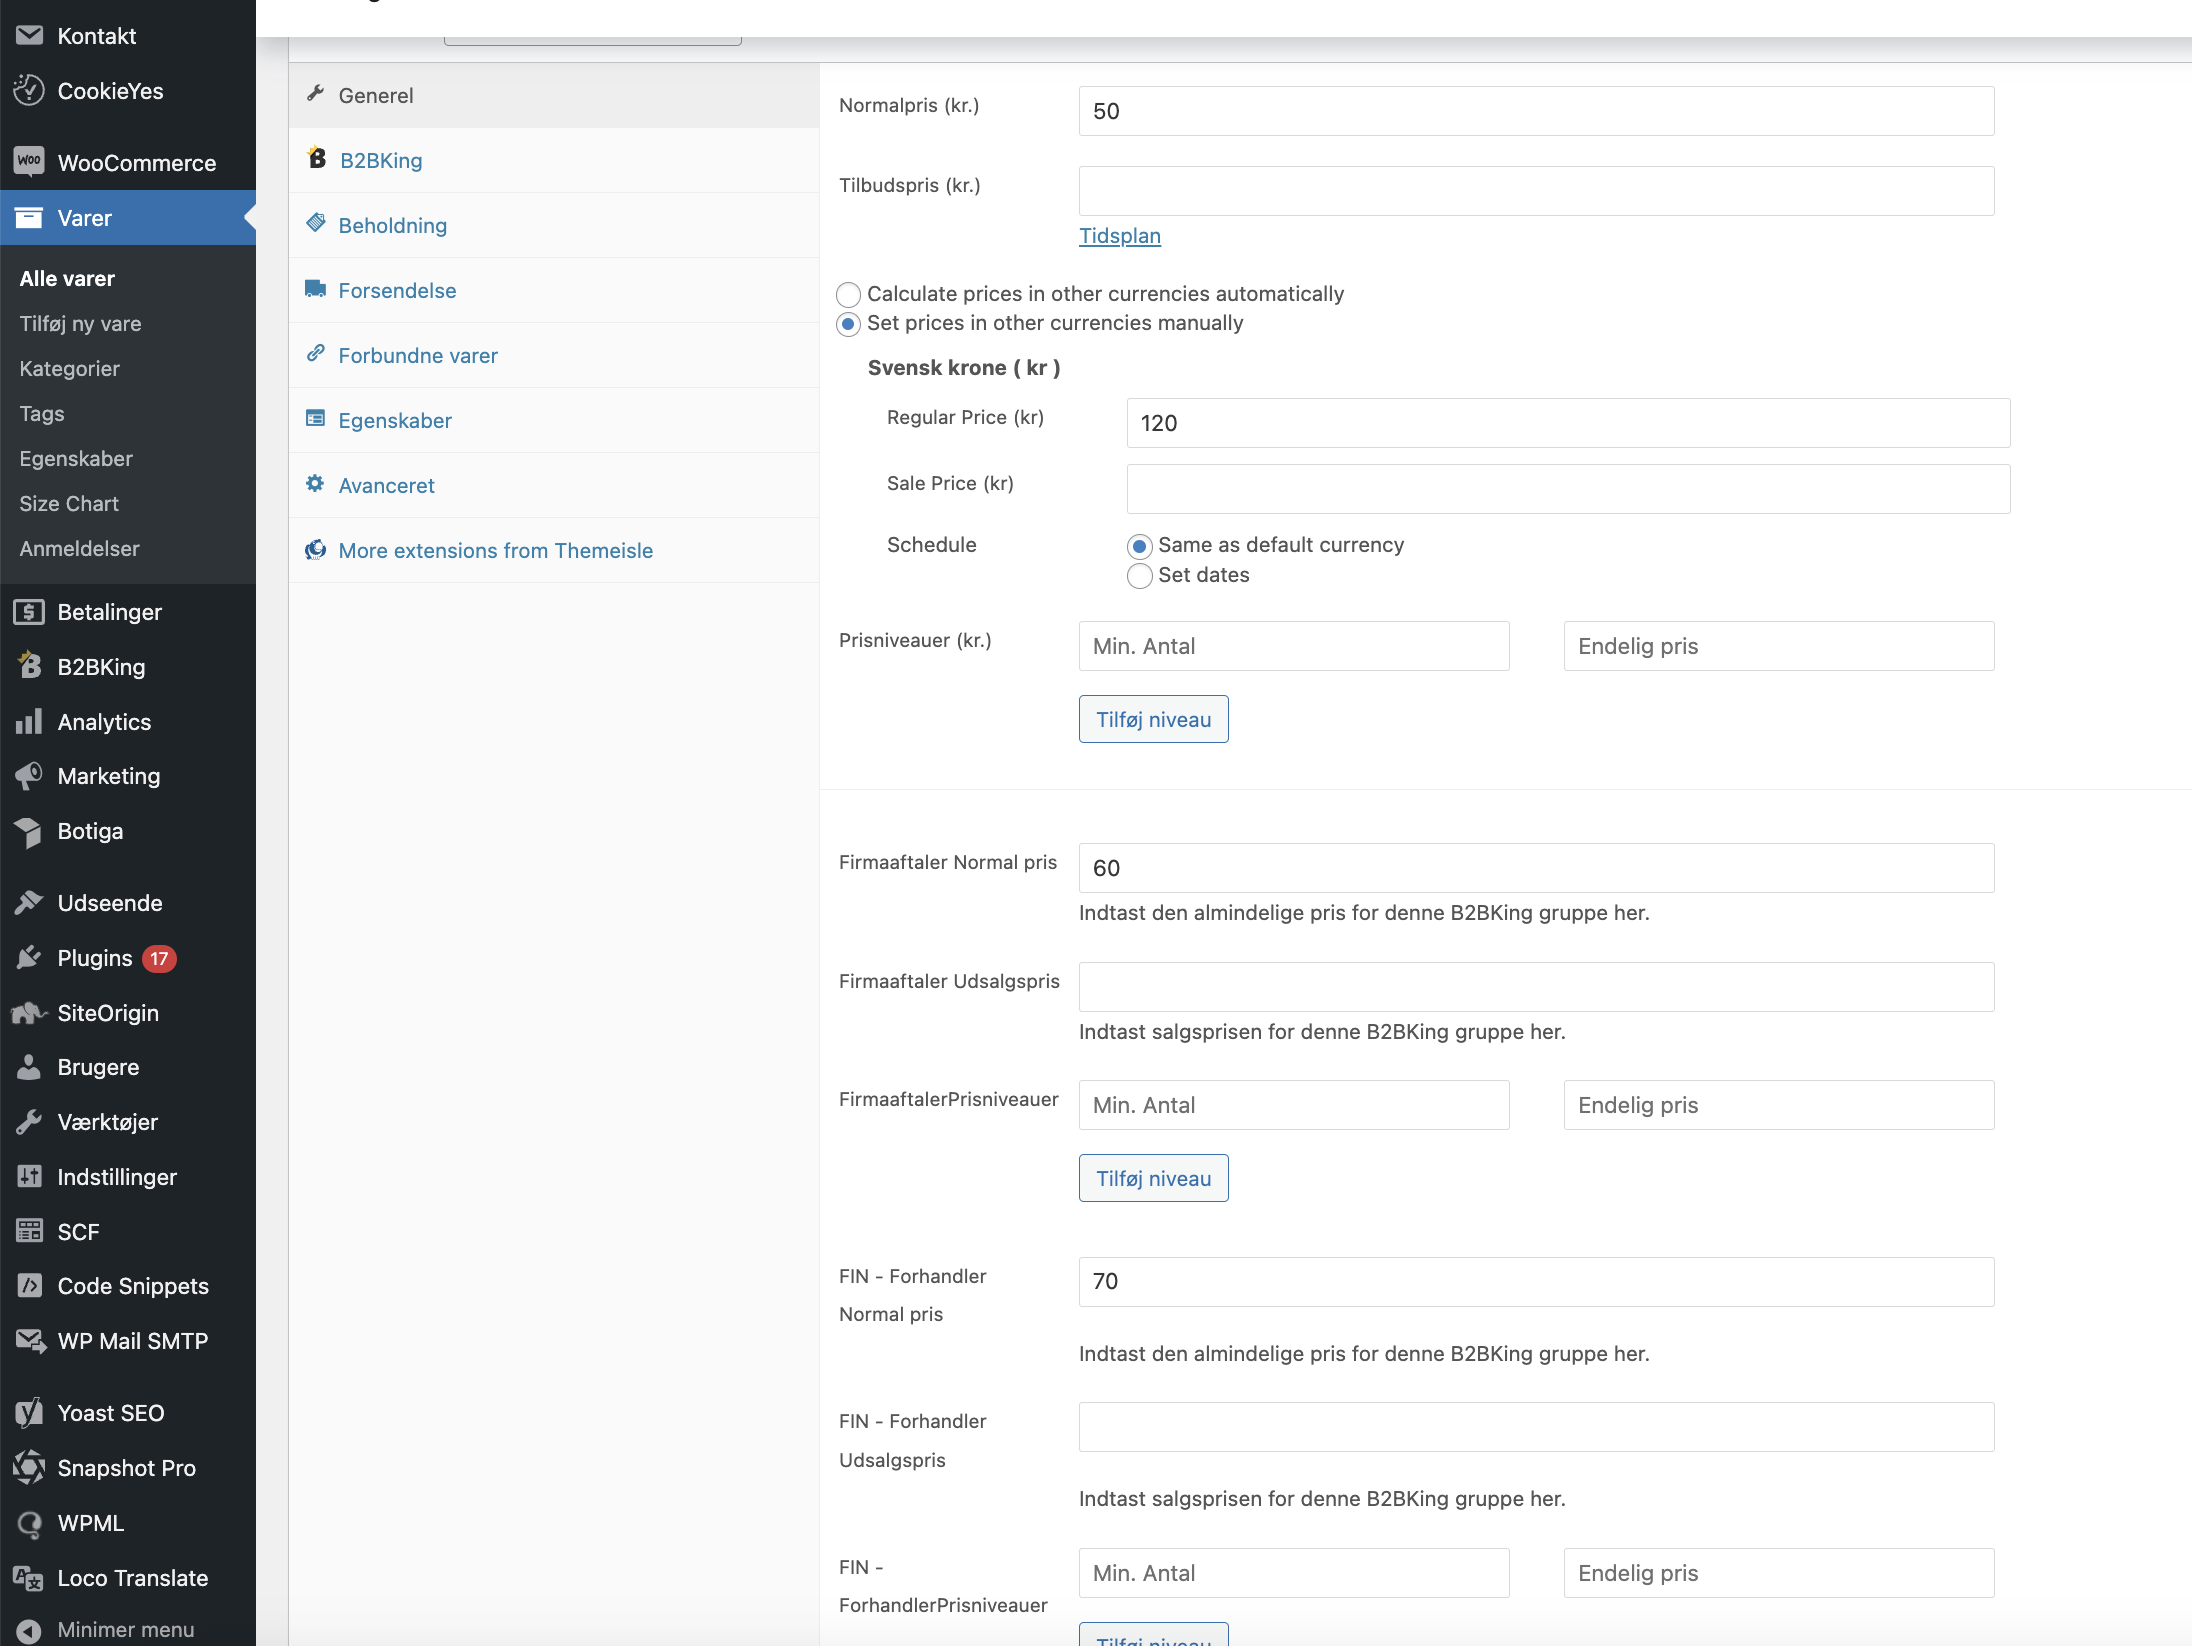Click the Botiga theme icon
2192x1646 pixels.
[x=29, y=831]
